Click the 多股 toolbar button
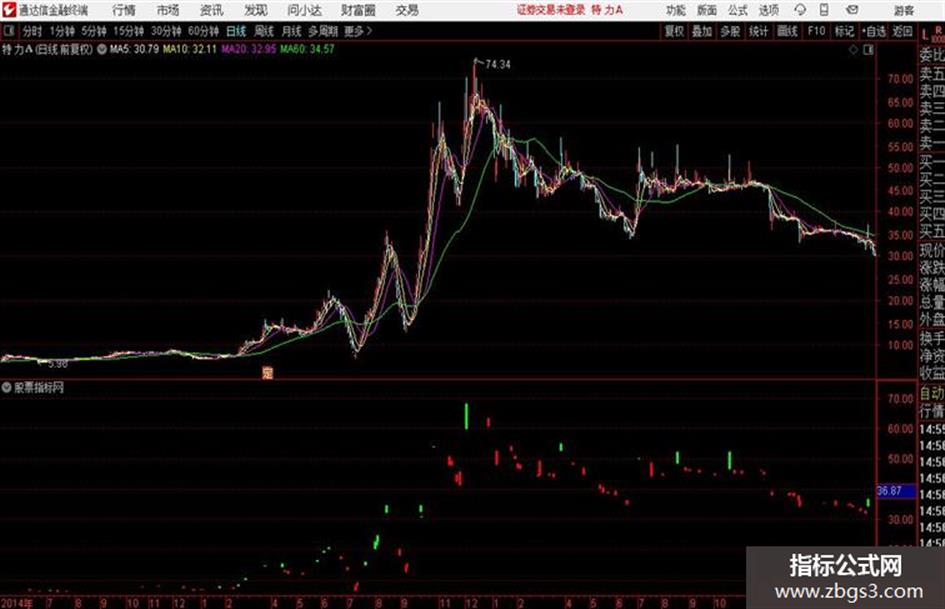Image resolution: width=945 pixels, height=609 pixels. 730,31
